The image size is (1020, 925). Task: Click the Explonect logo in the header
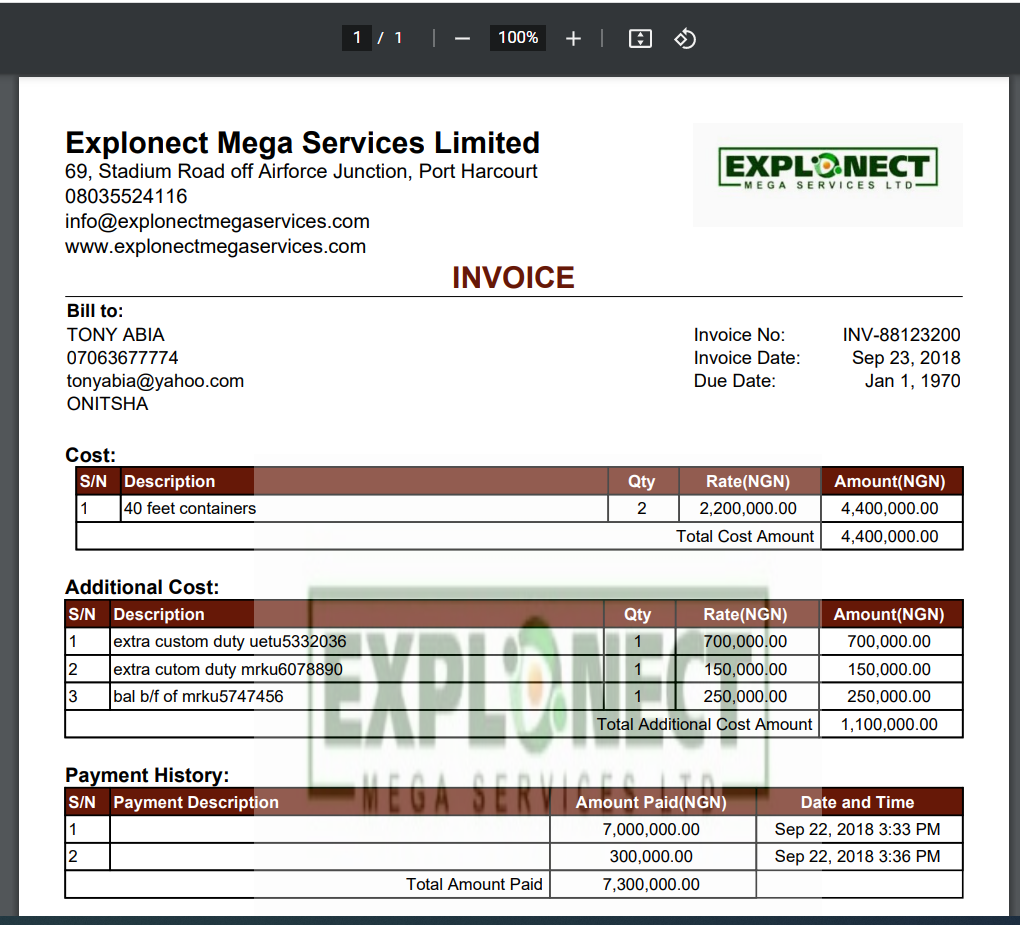click(x=827, y=171)
